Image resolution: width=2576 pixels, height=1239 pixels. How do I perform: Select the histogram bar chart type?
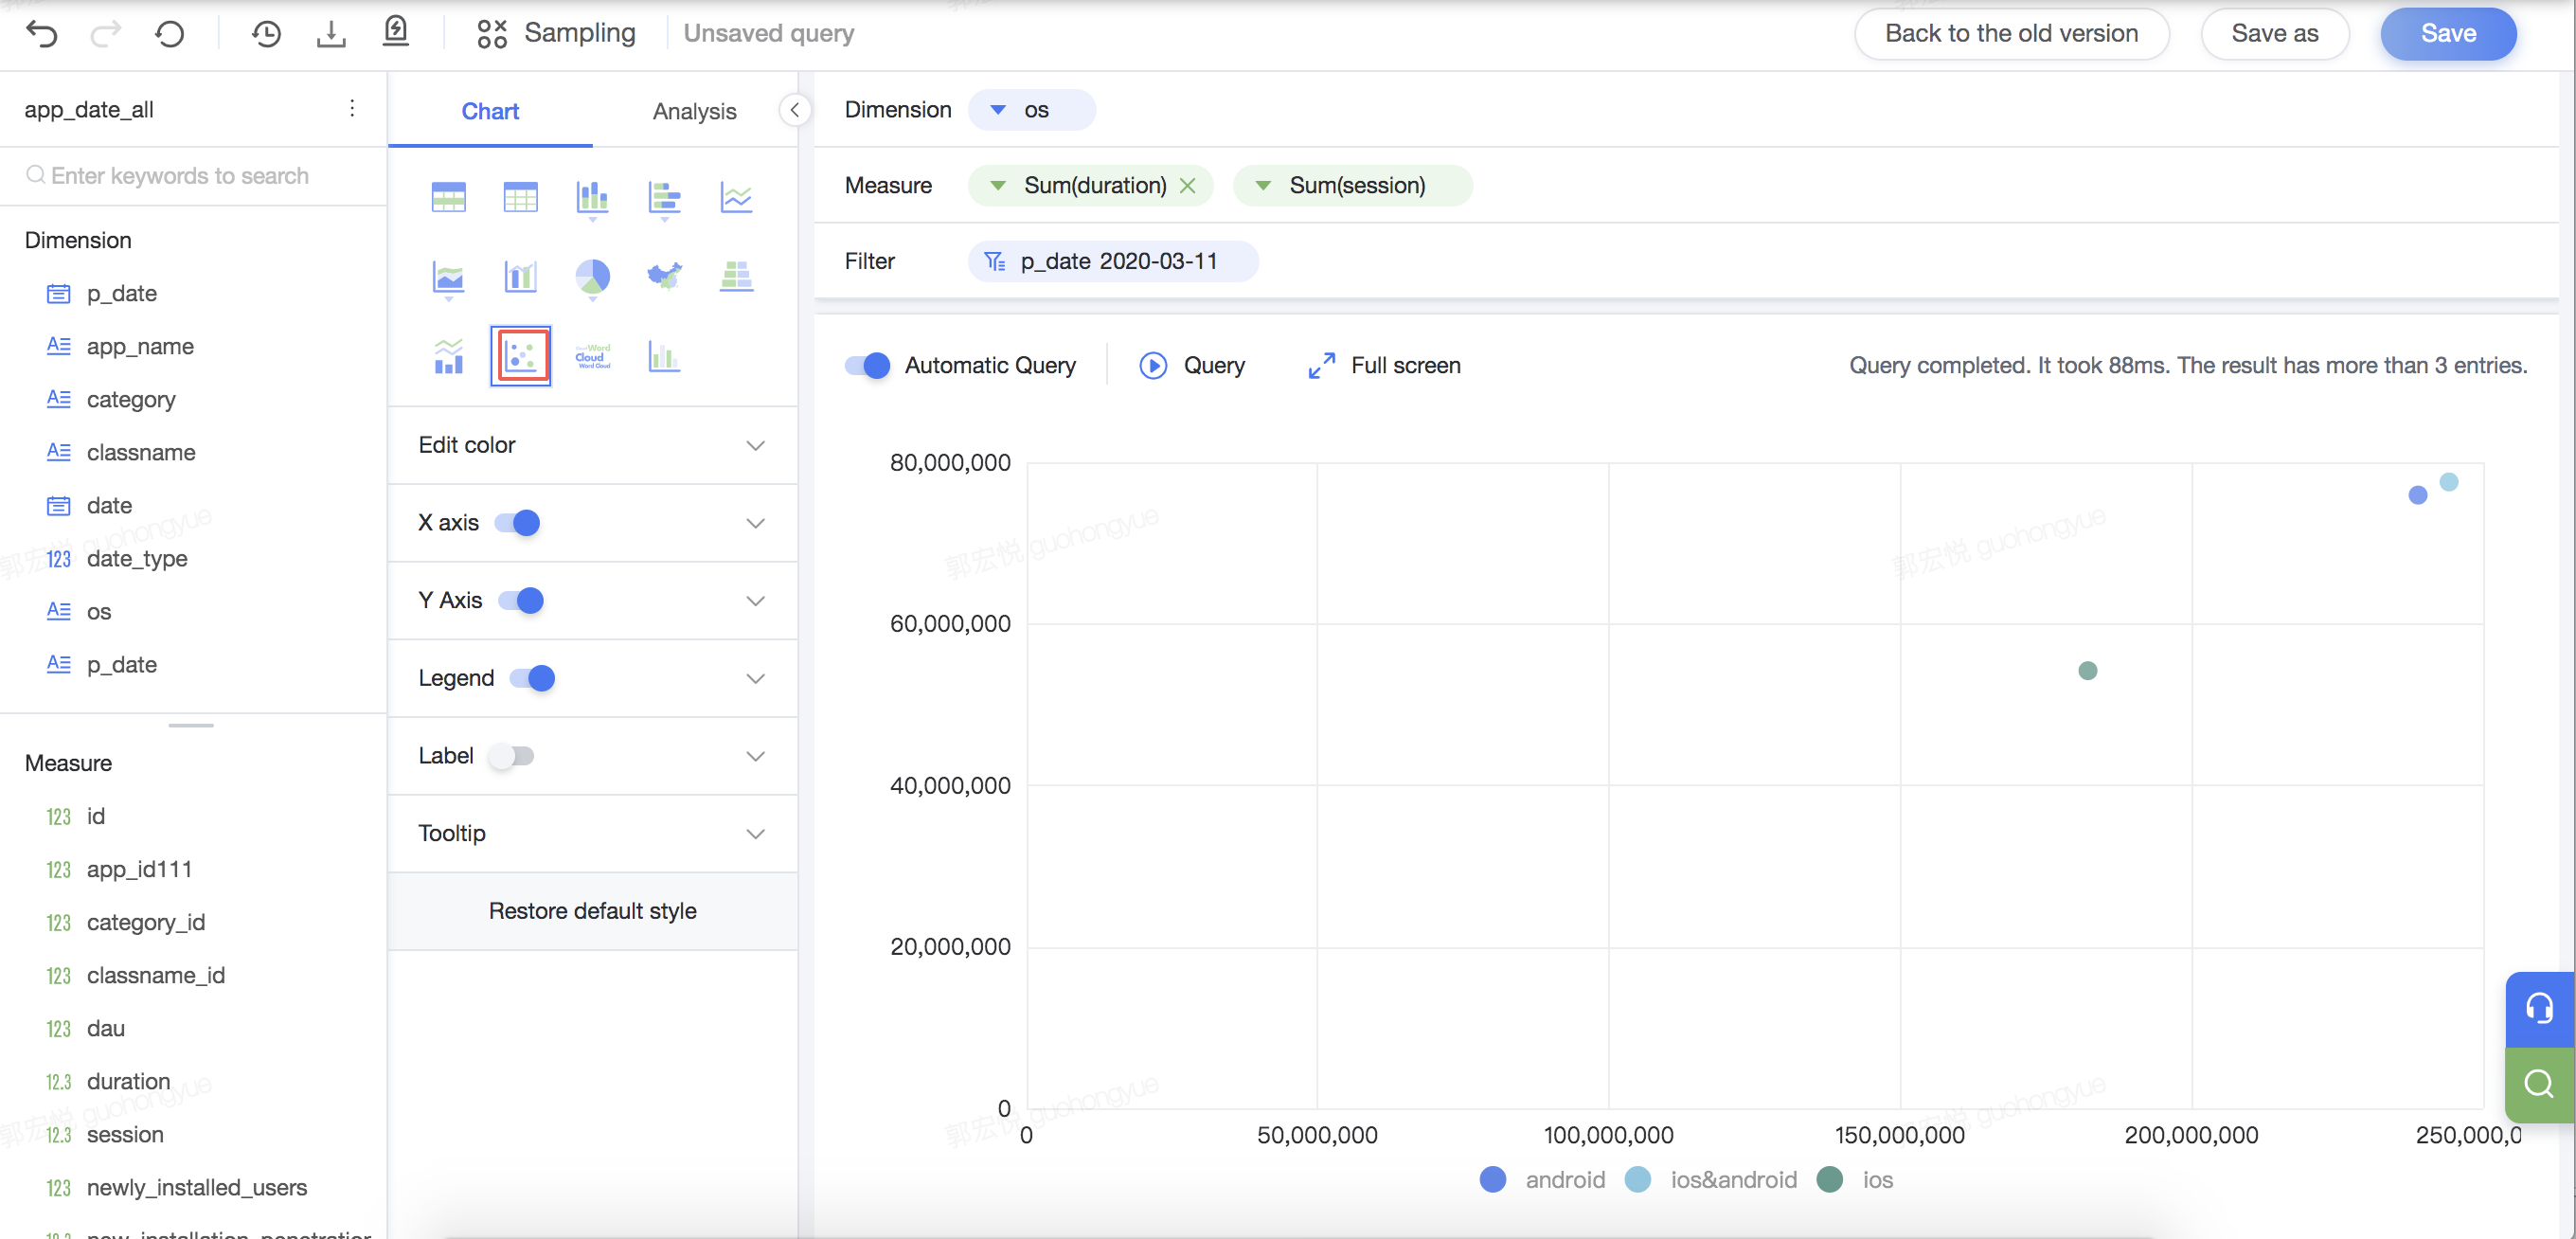(x=664, y=355)
